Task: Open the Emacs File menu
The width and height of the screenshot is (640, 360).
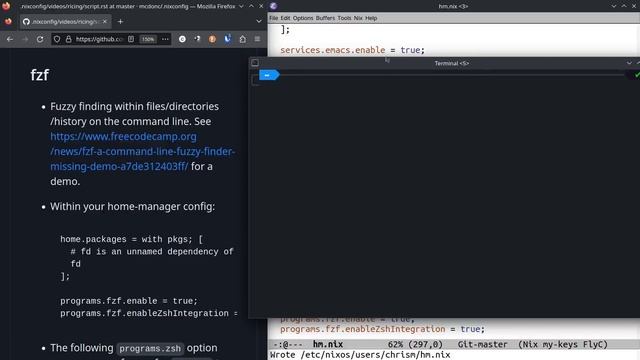Action: 273,18
